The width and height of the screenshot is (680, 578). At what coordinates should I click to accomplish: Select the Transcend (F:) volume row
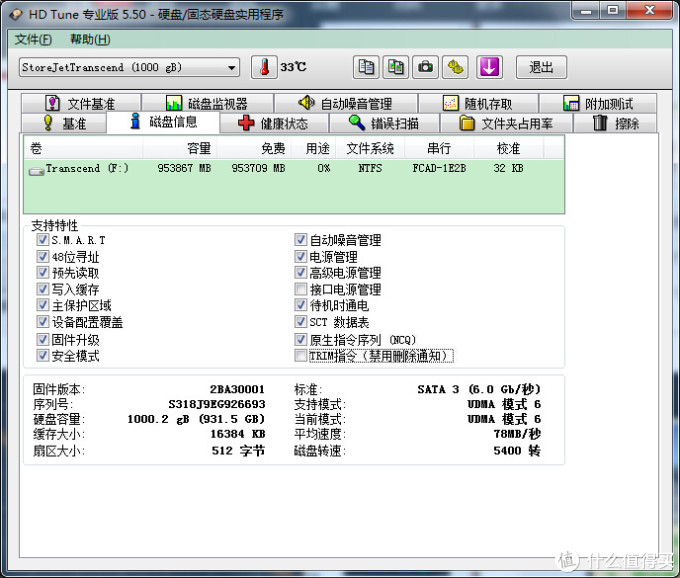coord(294,168)
